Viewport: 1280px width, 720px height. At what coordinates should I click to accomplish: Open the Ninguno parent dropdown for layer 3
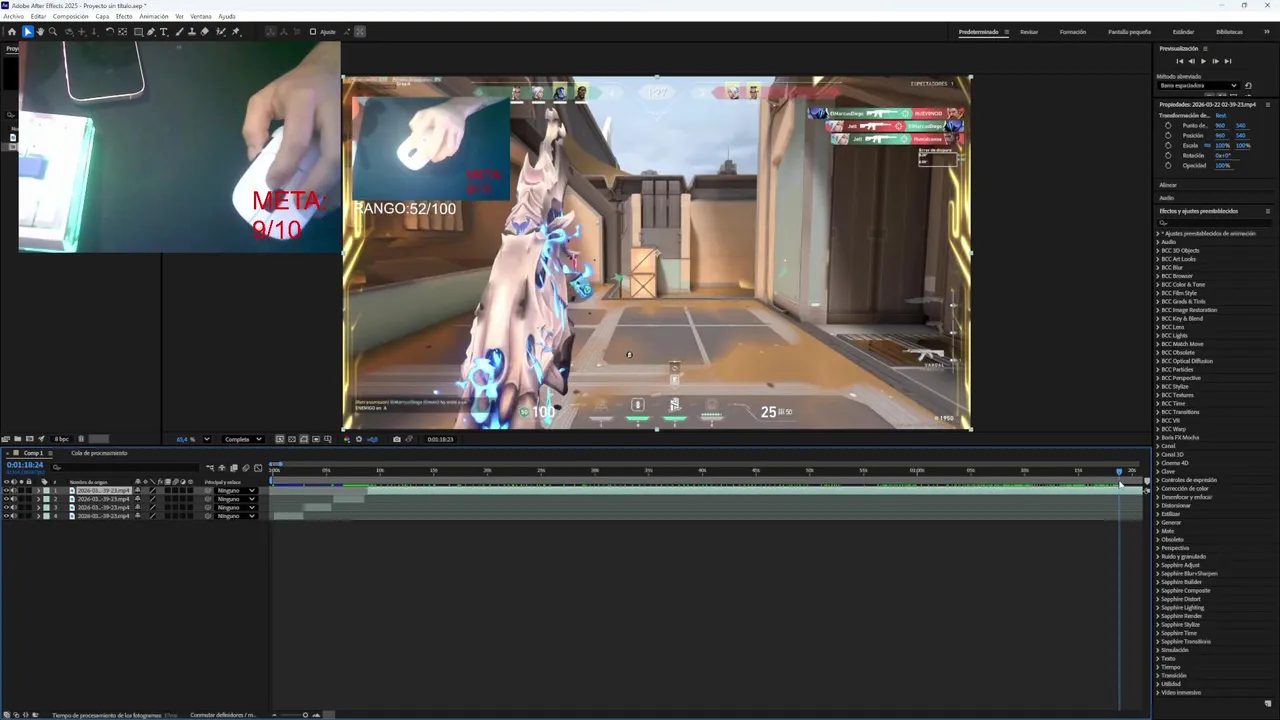(236, 507)
